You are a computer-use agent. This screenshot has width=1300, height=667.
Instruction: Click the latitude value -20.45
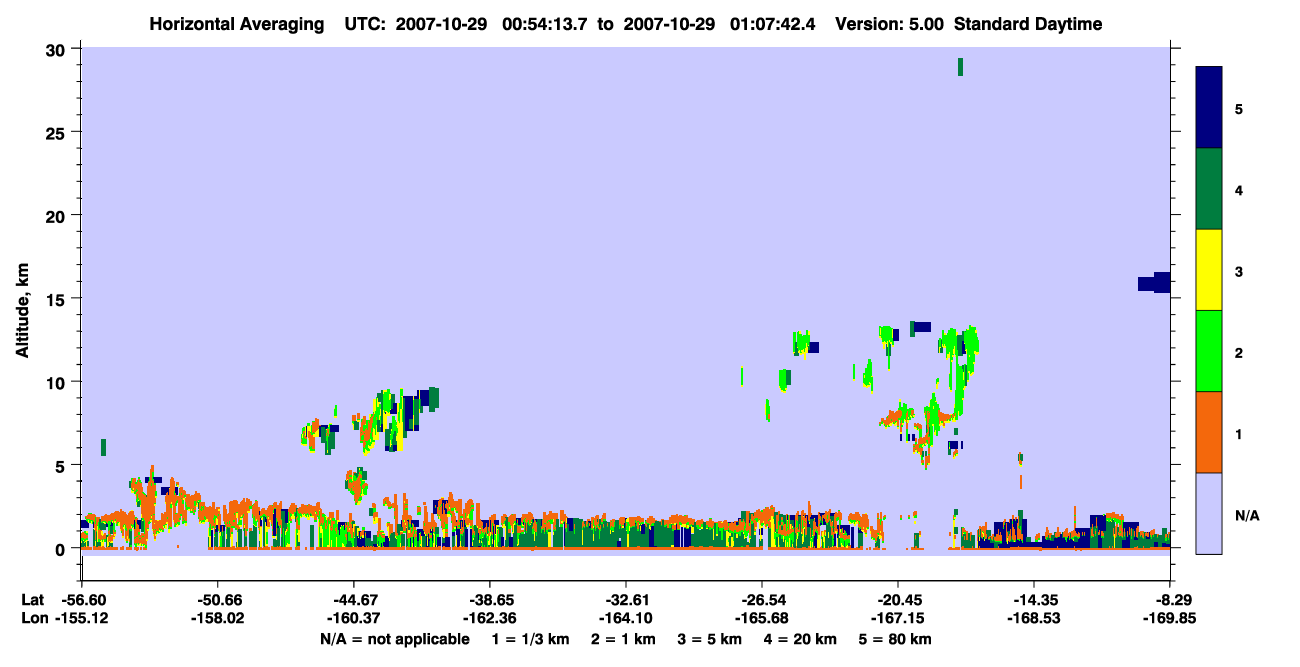898,600
